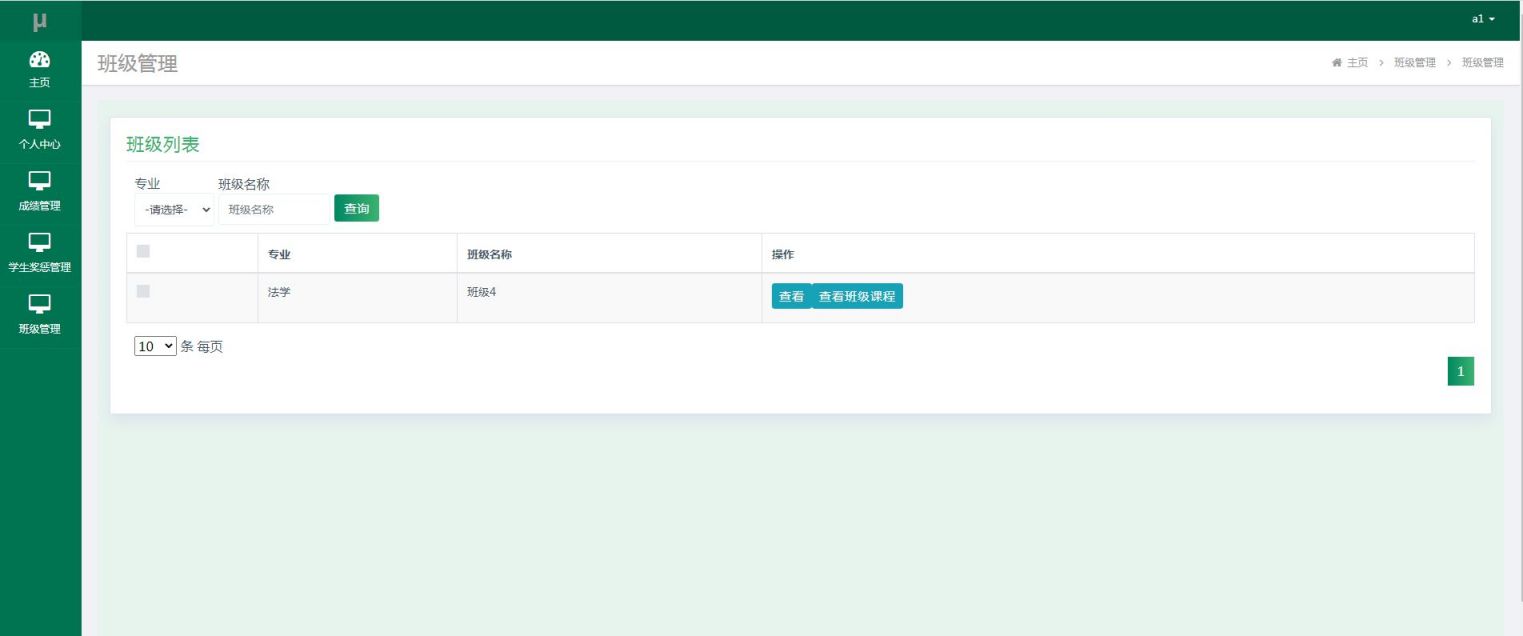
Task: Click 查看班级课程 button for 班级4
Action: tap(857, 297)
